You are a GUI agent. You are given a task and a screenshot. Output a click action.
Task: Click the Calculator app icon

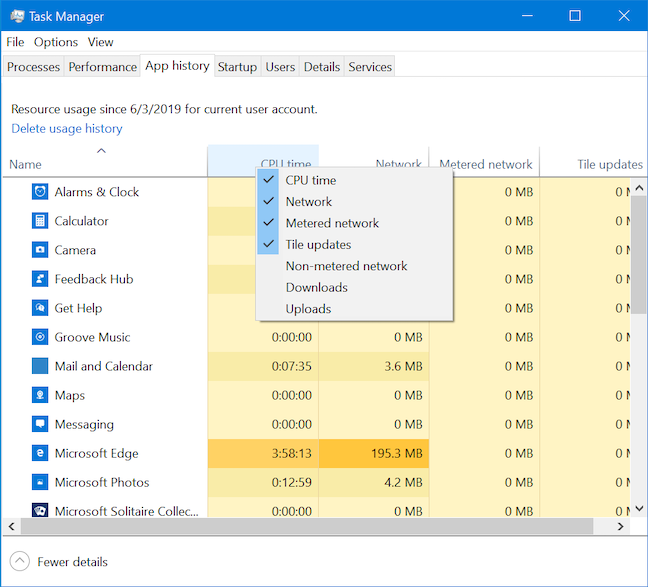click(40, 221)
